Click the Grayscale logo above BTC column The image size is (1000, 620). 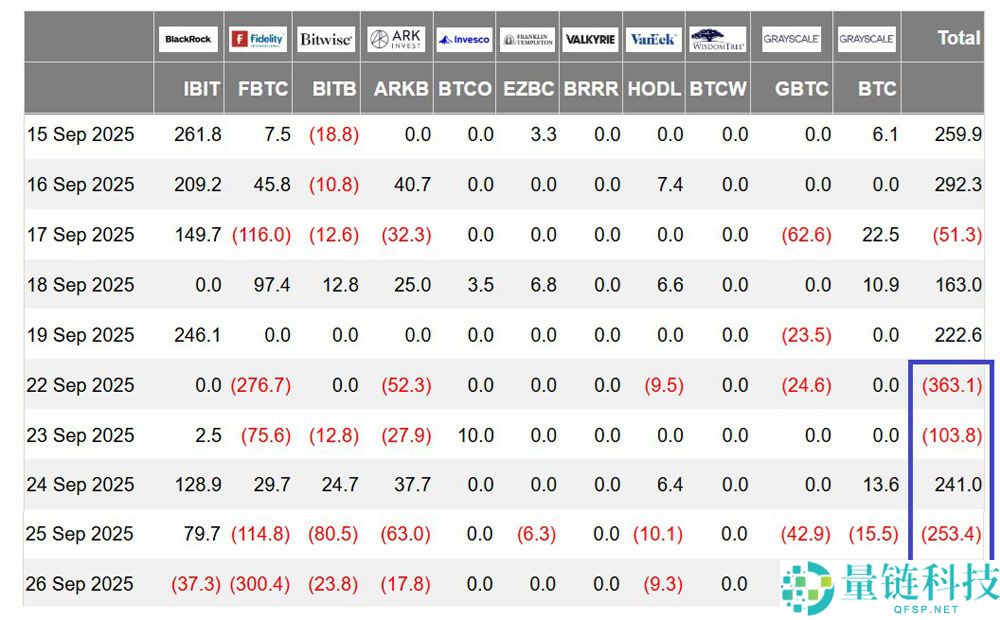point(867,39)
